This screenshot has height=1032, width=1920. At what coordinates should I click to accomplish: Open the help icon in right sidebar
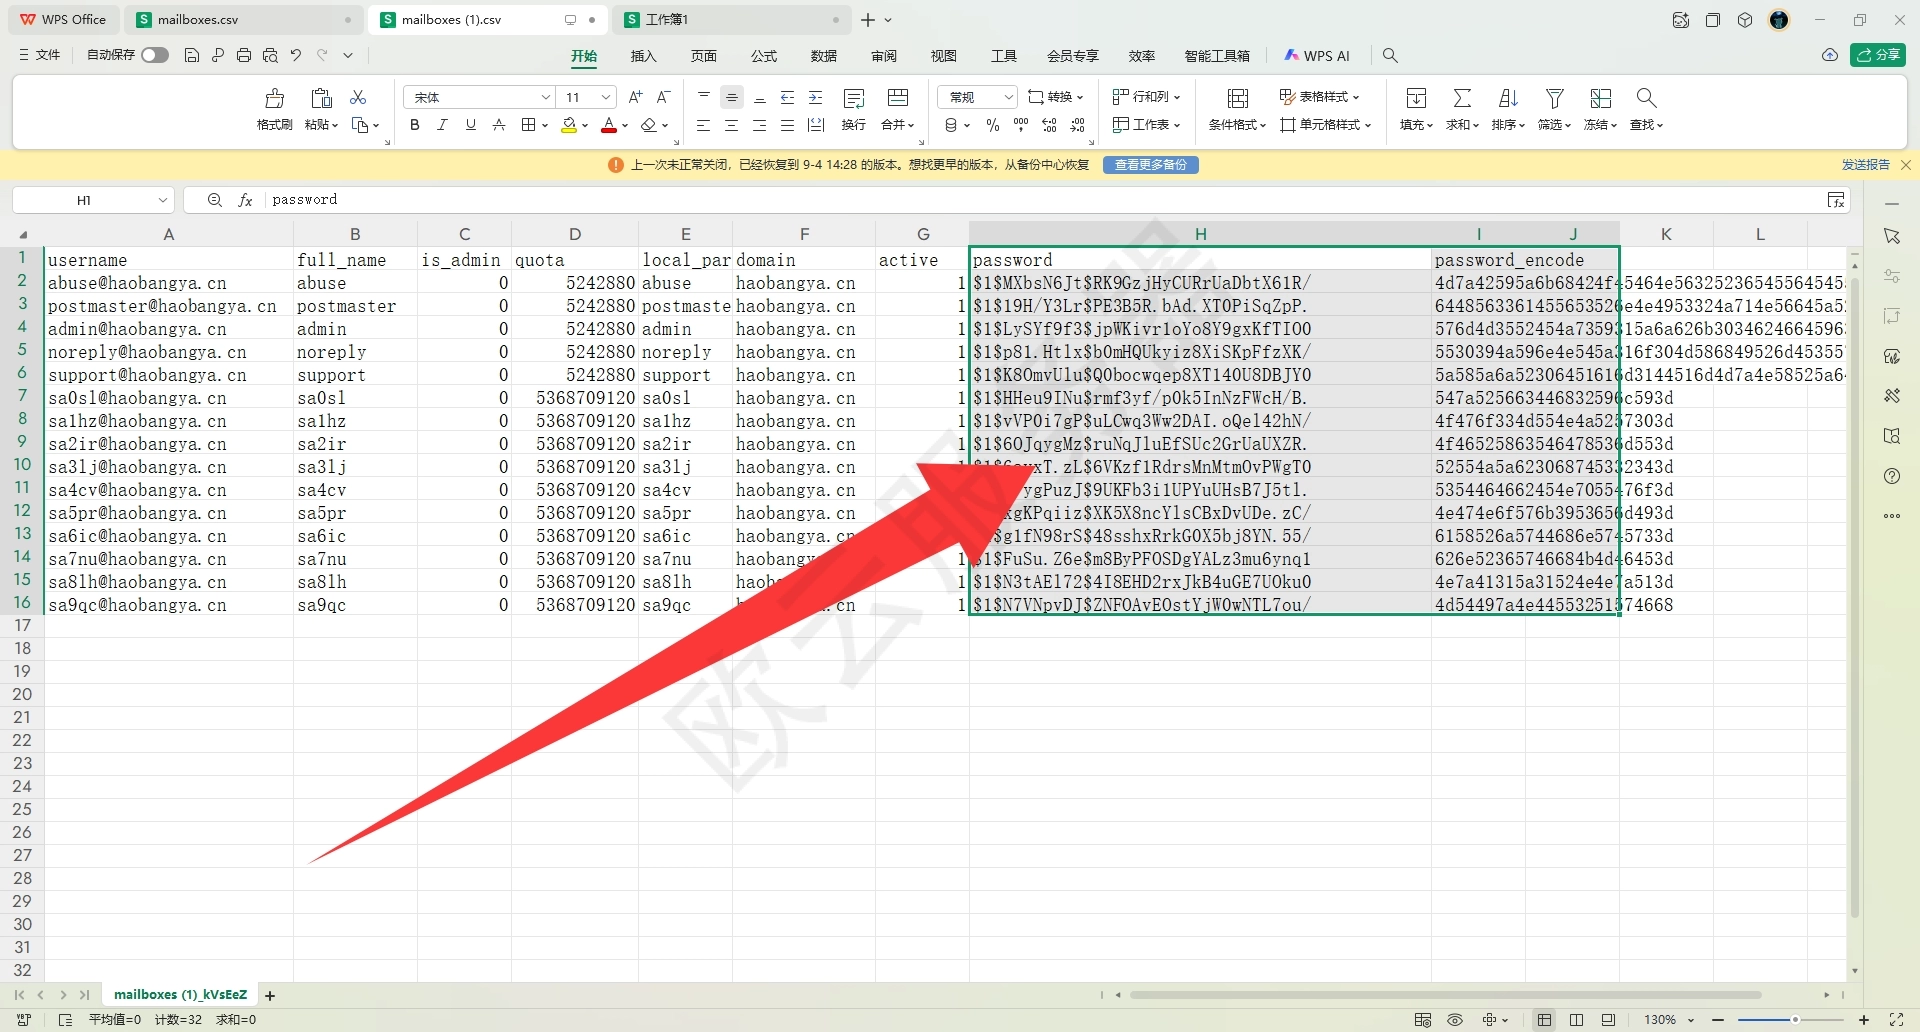click(x=1892, y=476)
